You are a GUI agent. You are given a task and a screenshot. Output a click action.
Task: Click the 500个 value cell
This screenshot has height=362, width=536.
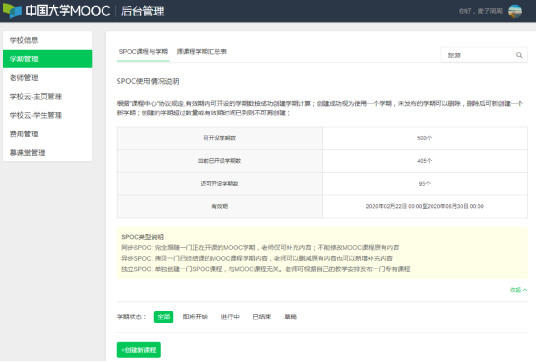(425, 138)
